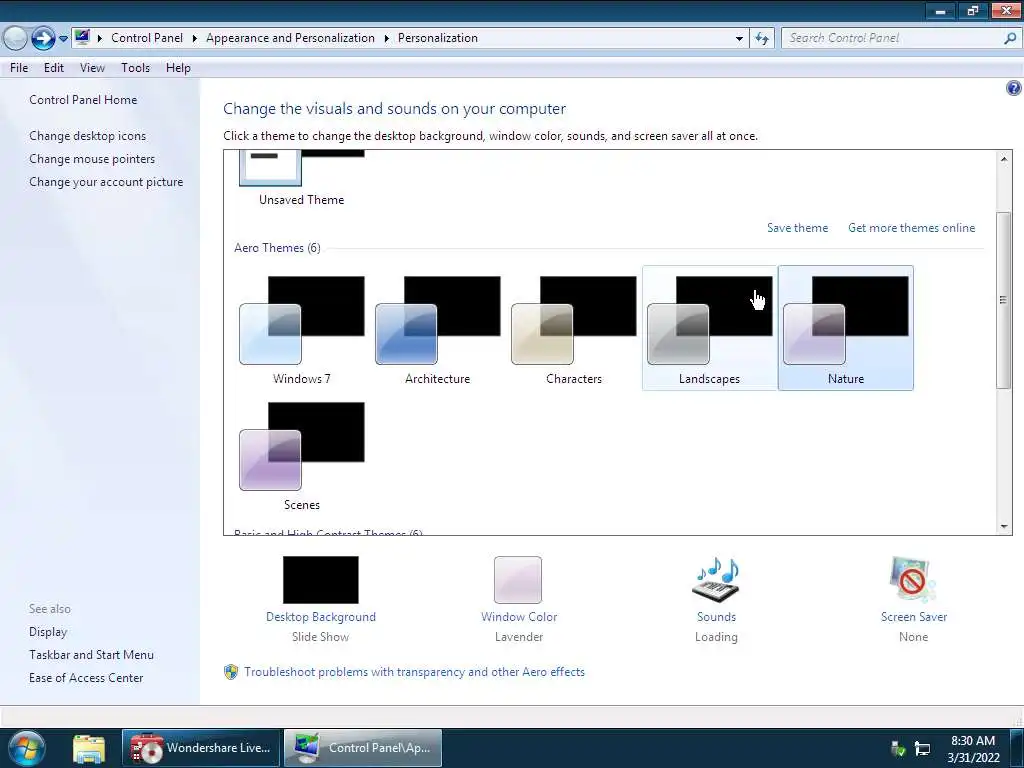Open the recent pages dropdown arrow
Screen dimensions: 1024x768
63,39
